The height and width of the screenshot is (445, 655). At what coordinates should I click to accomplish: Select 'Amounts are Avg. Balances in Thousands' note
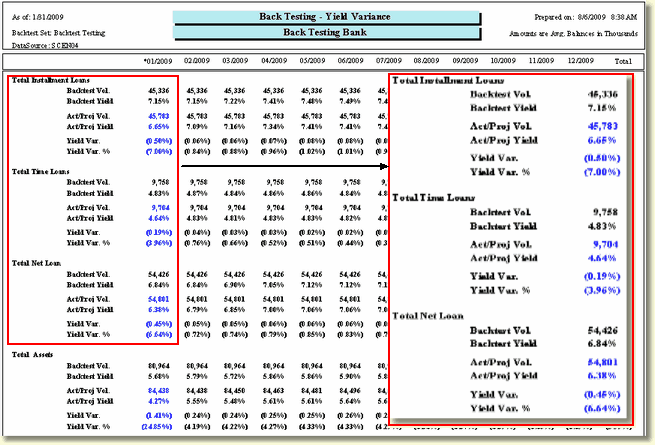[x=573, y=33]
